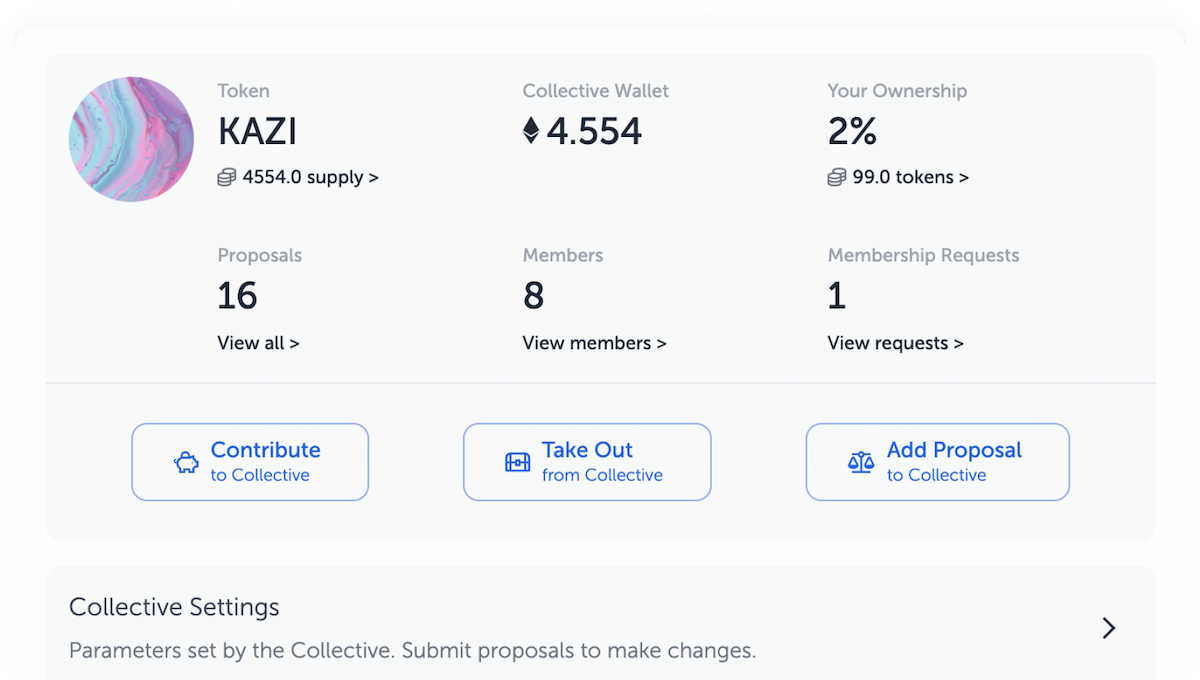Expand Collective Settings with the right chevron
This screenshot has height=680, width=1200.
click(x=1107, y=628)
